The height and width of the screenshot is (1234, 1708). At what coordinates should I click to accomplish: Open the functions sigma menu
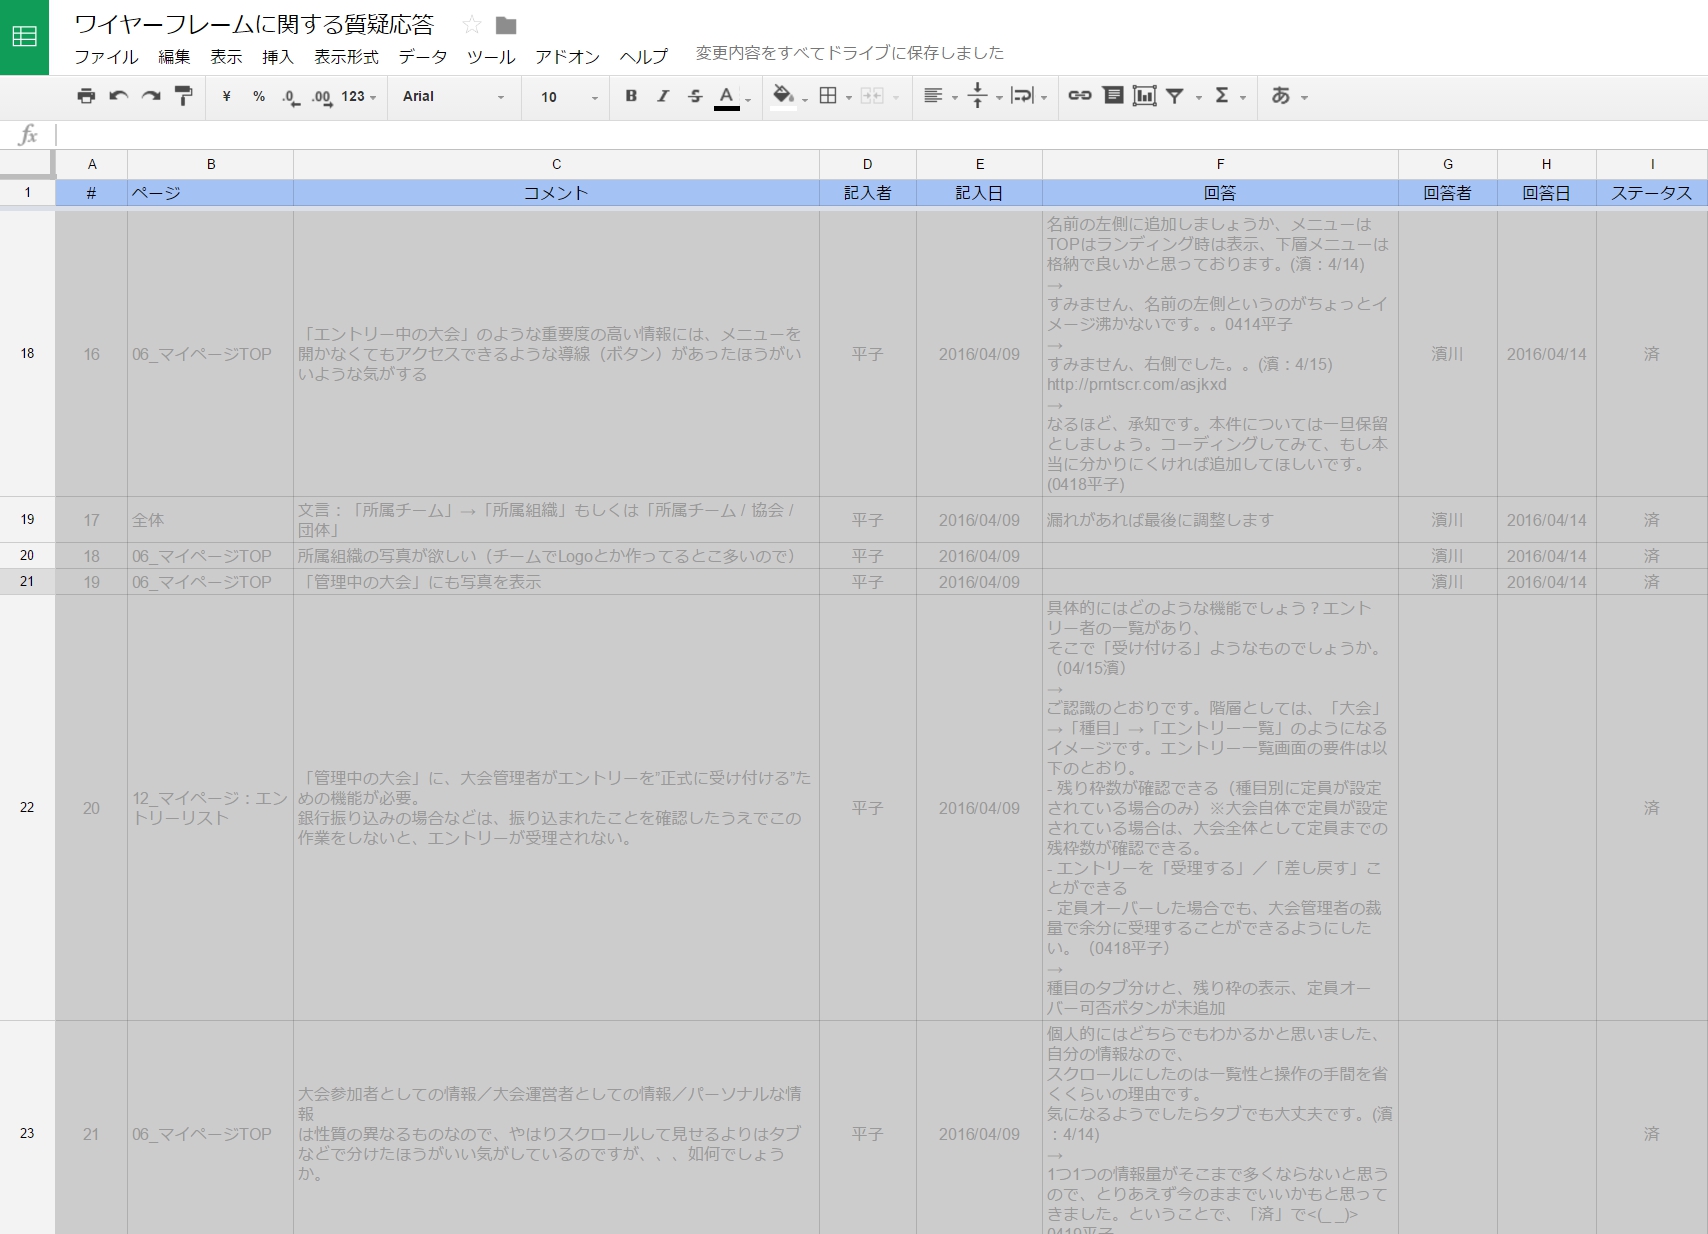tap(1229, 96)
